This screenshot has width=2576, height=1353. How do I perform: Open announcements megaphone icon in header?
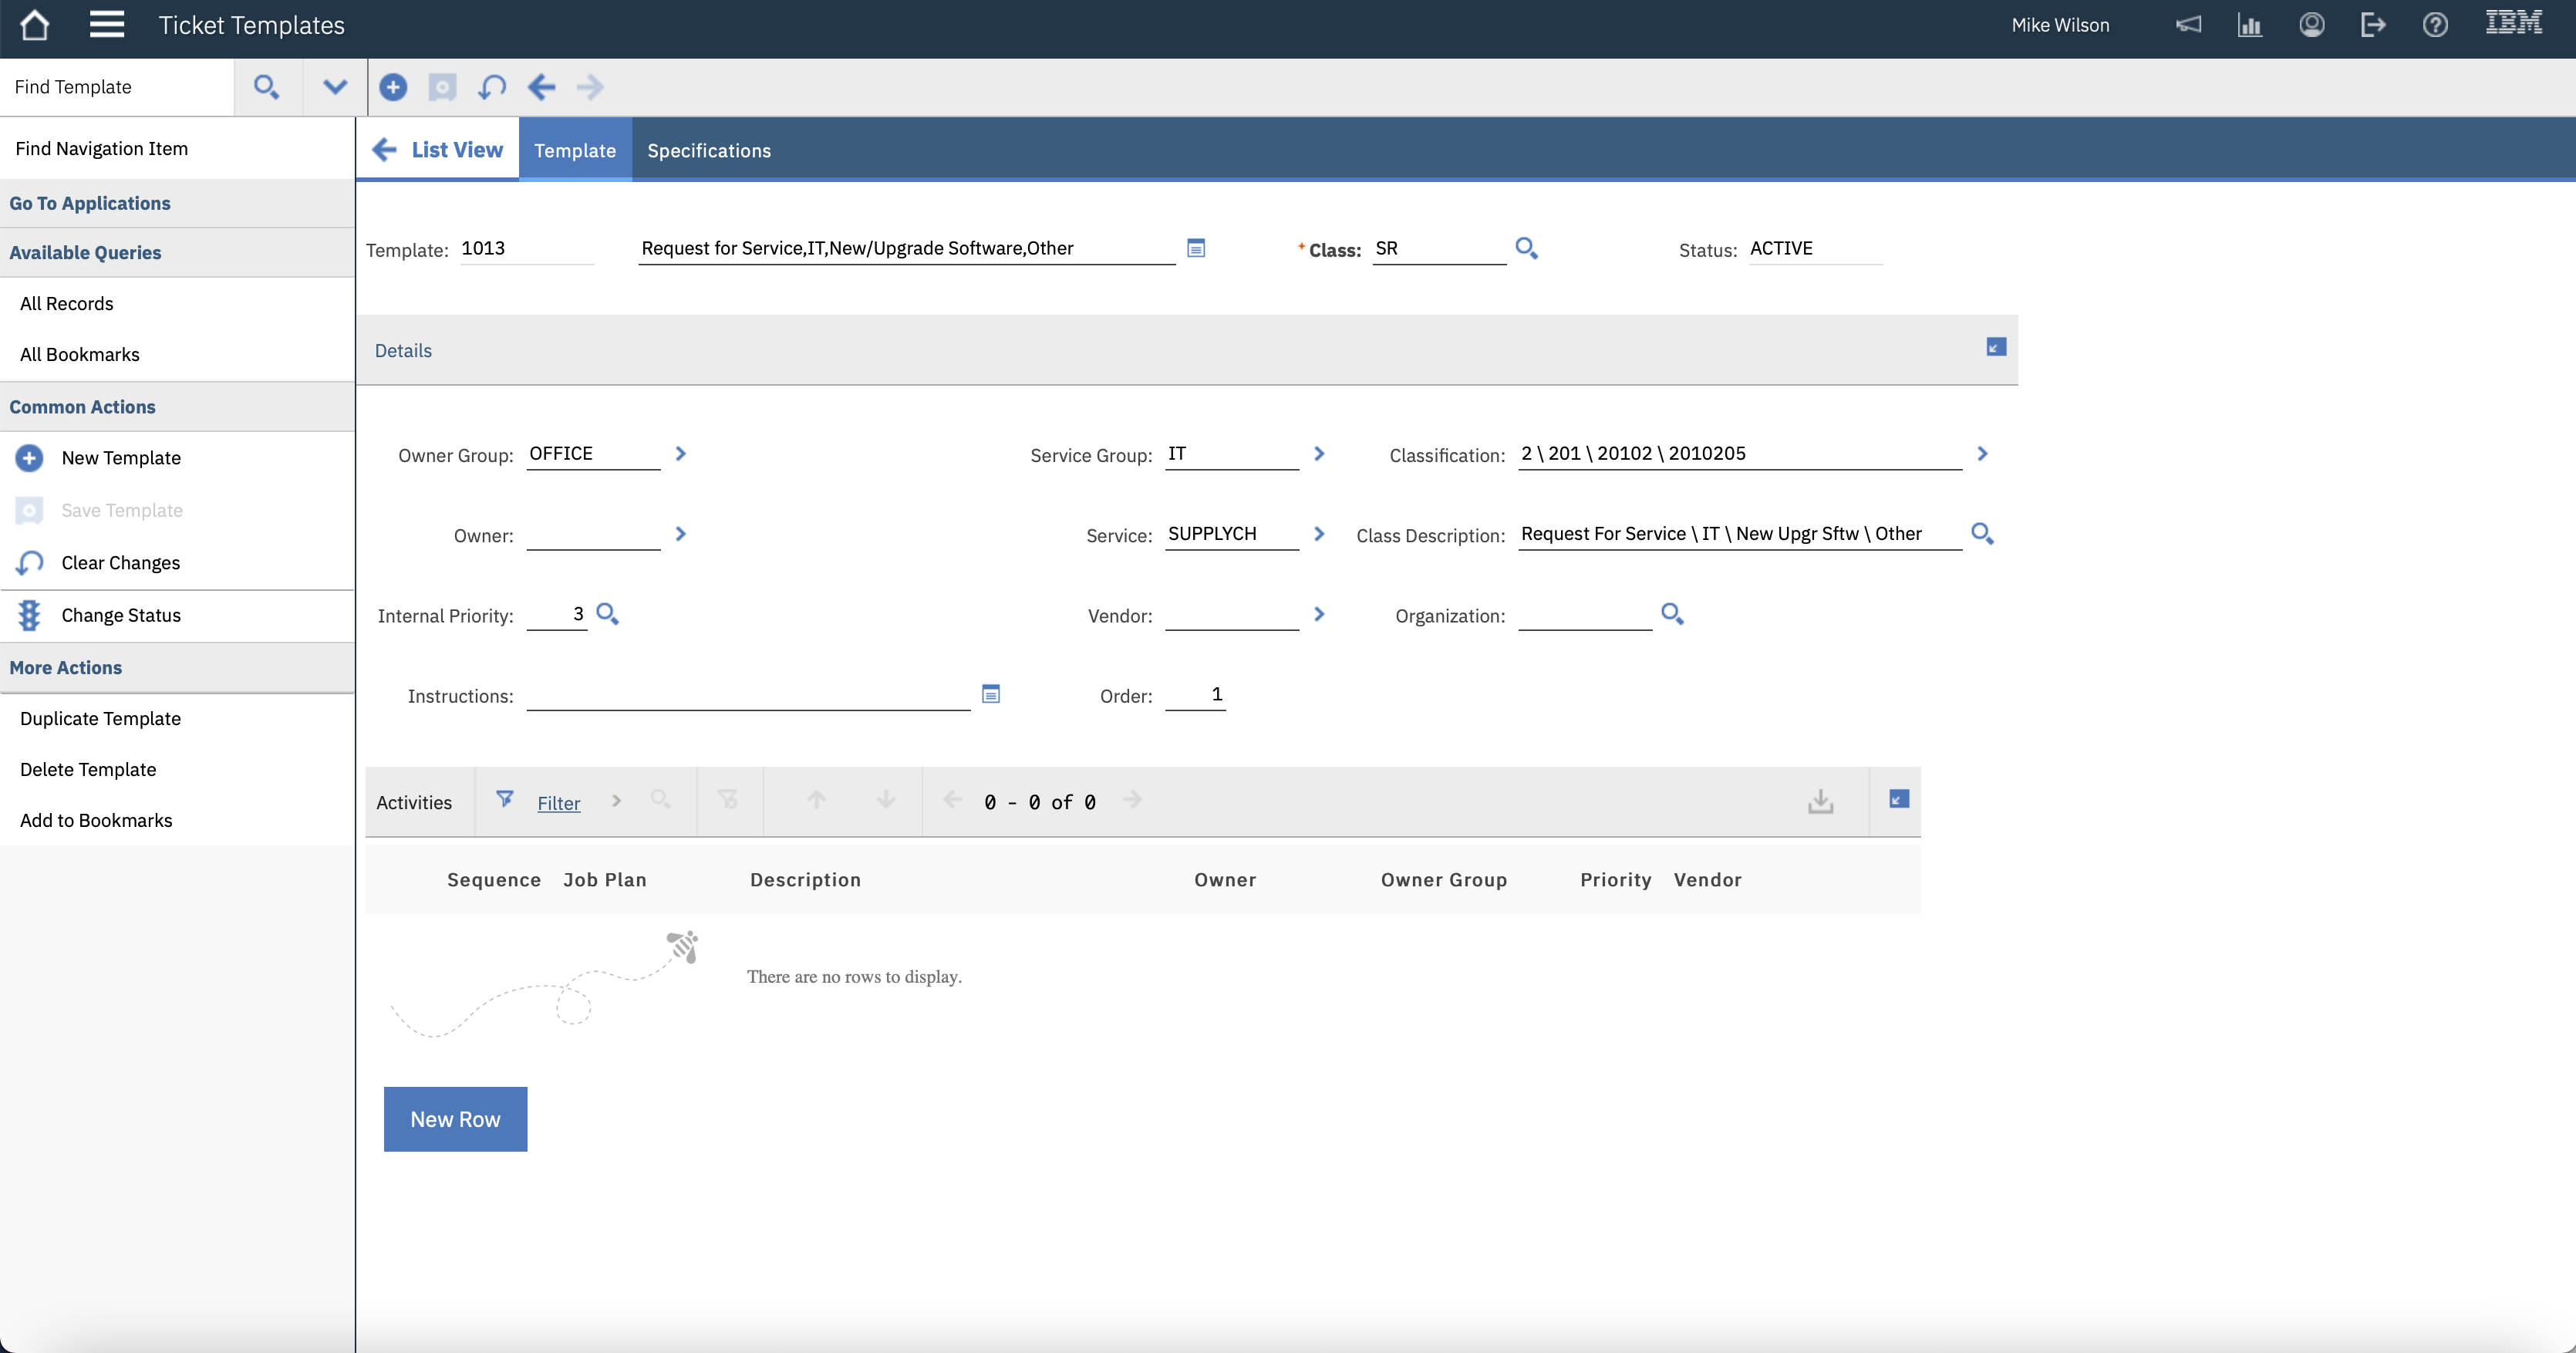[x=2189, y=24]
